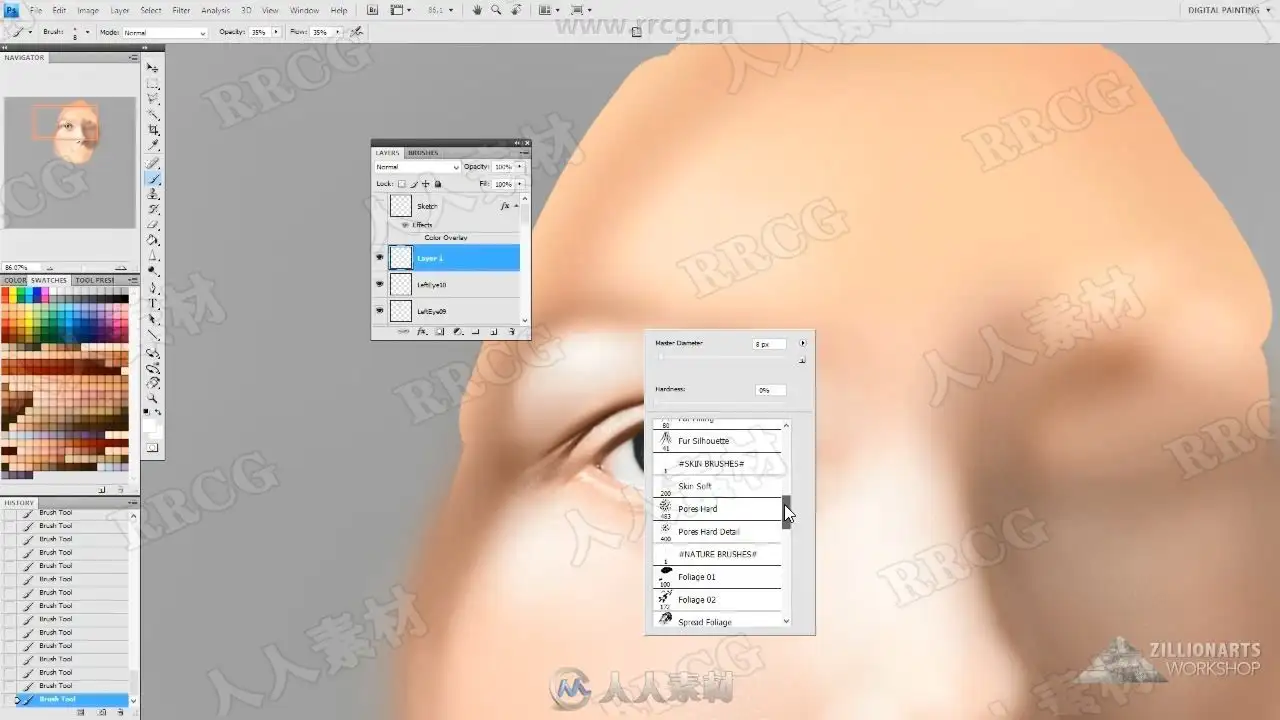Select the Eyedropper tool
This screenshot has height=720, width=1280.
tap(153, 146)
